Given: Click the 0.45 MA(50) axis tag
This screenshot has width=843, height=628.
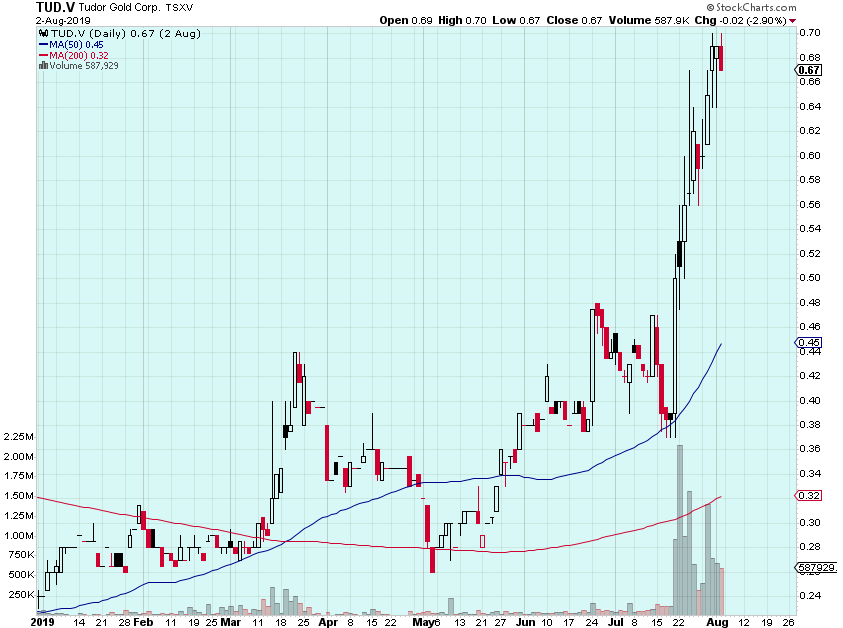Looking at the screenshot, I should click(808, 344).
